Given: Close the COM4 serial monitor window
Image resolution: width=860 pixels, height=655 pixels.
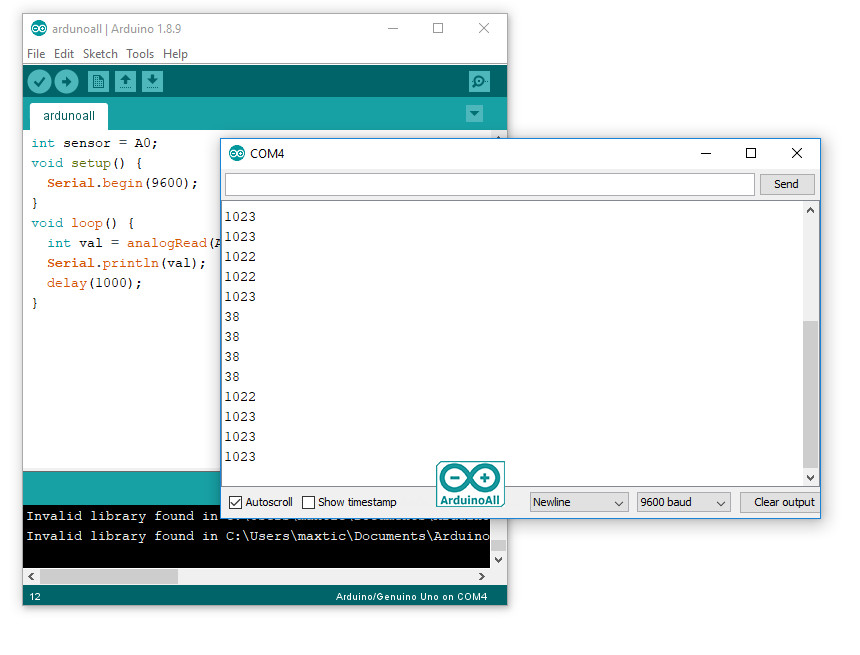Looking at the screenshot, I should [x=797, y=153].
